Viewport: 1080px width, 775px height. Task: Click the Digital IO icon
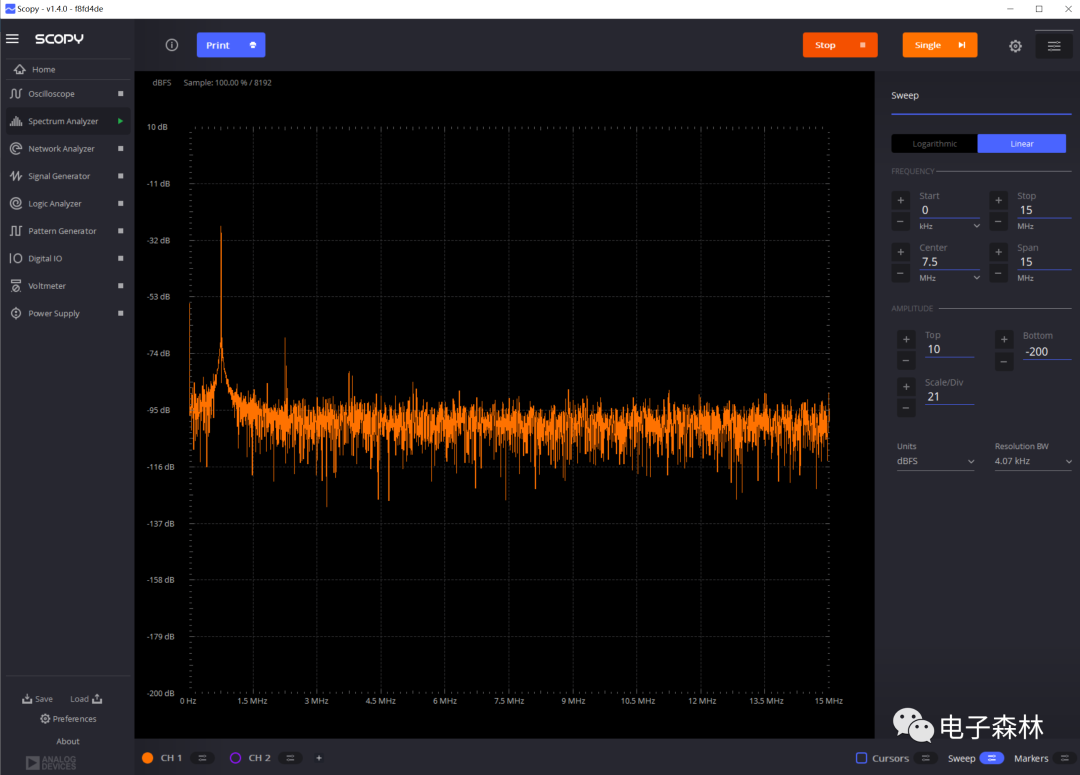[x=16, y=258]
